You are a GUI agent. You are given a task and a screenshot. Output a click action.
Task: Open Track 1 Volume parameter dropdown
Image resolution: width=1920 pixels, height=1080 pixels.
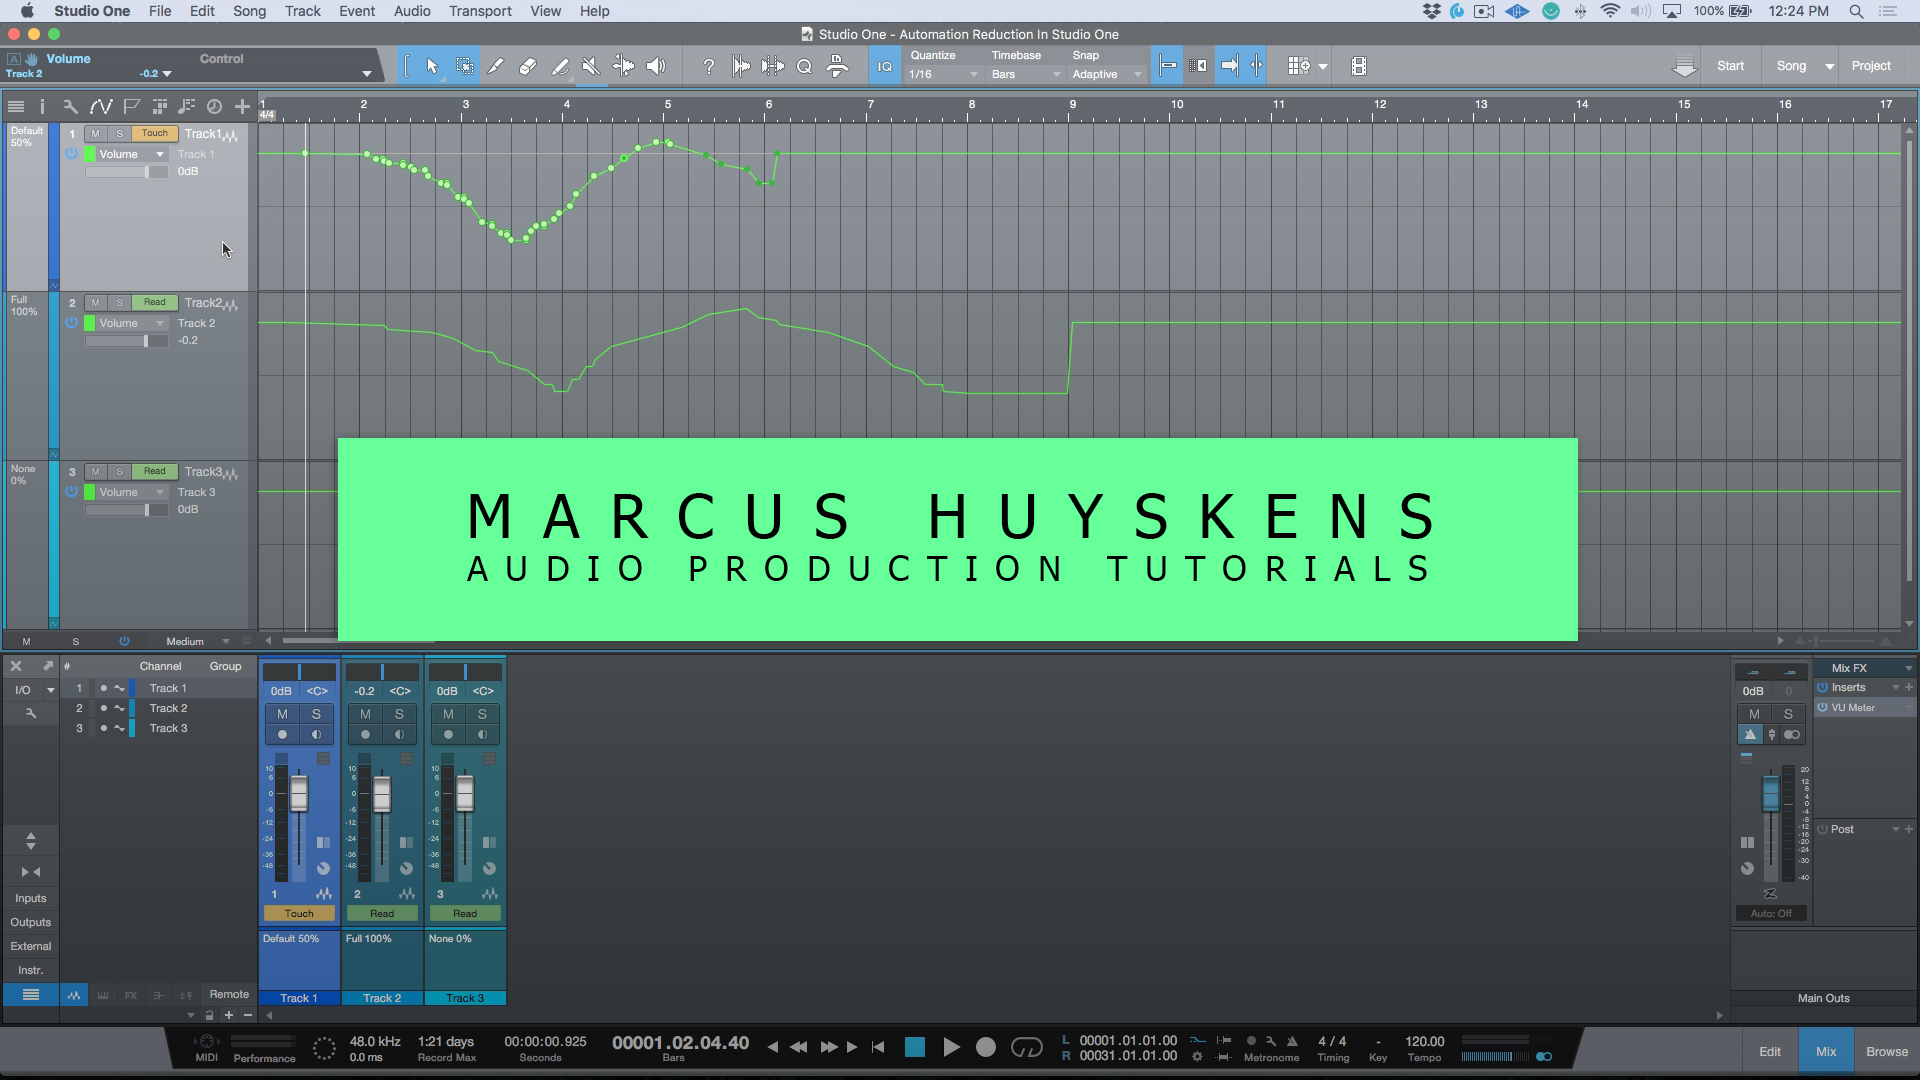tap(131, 155)
